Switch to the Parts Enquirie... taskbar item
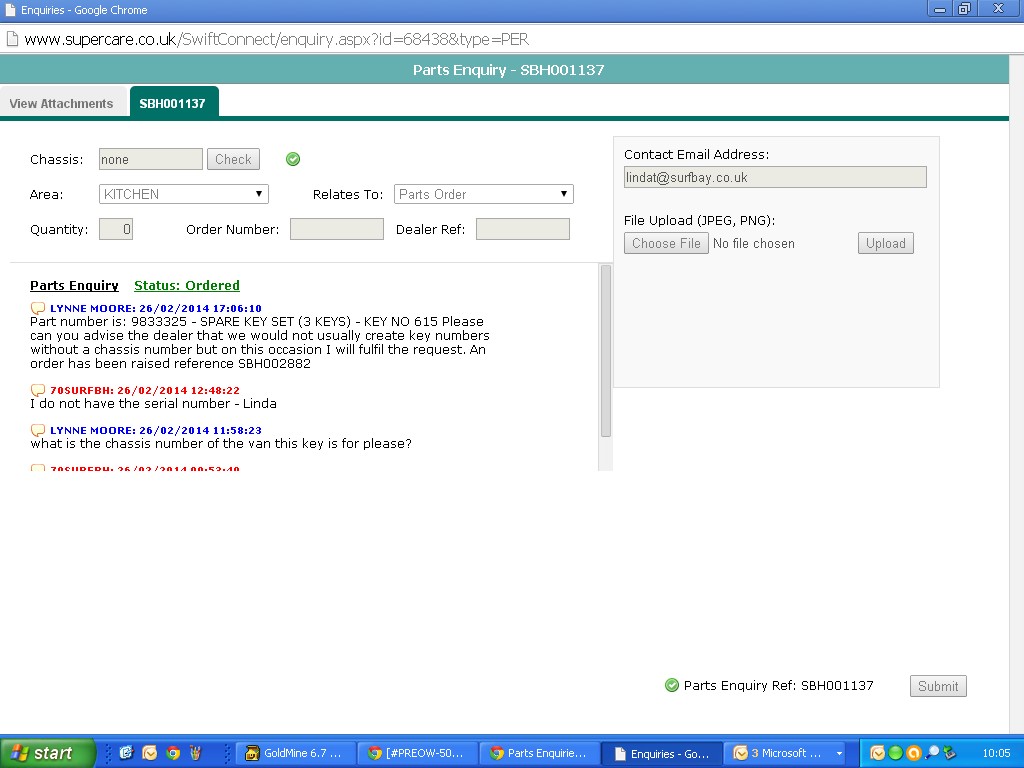 [x=540, y=753]
